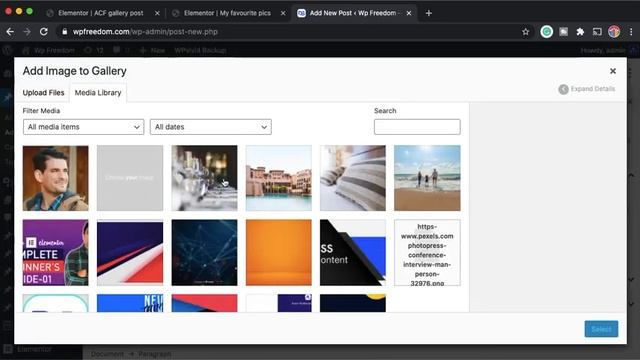Select the Media Library tab
The height and width of the screenshot is (360, 640).
click(x=98, y=93)
